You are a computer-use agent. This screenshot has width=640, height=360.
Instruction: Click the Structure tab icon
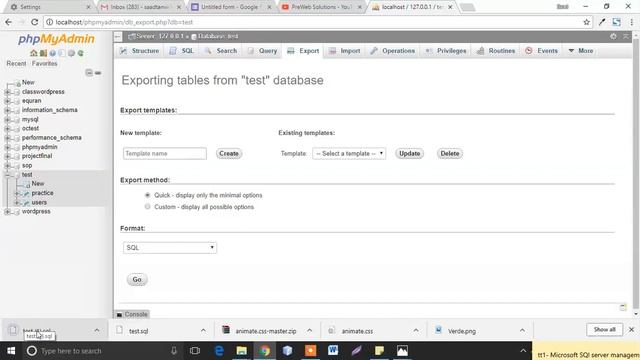coord(123,51)
